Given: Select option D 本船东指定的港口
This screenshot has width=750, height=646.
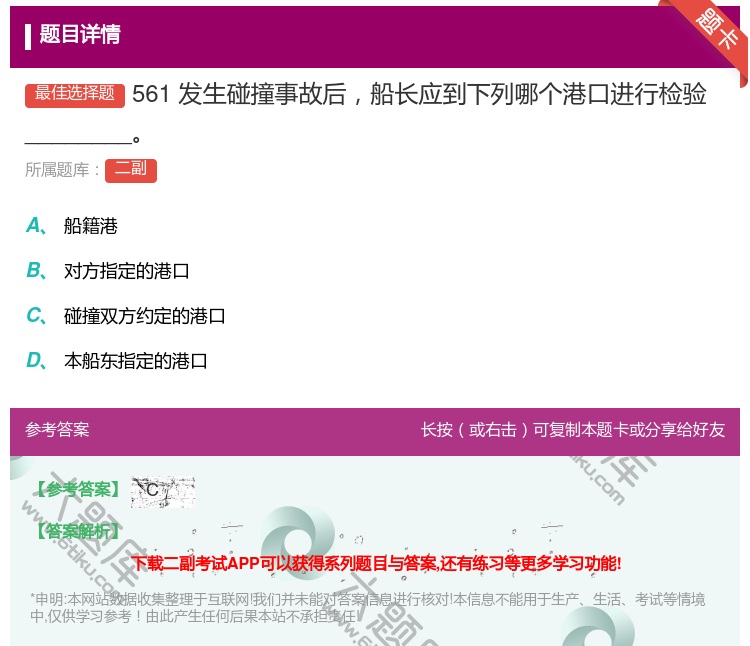Looking at the screenshot, I should pos(135,361).
